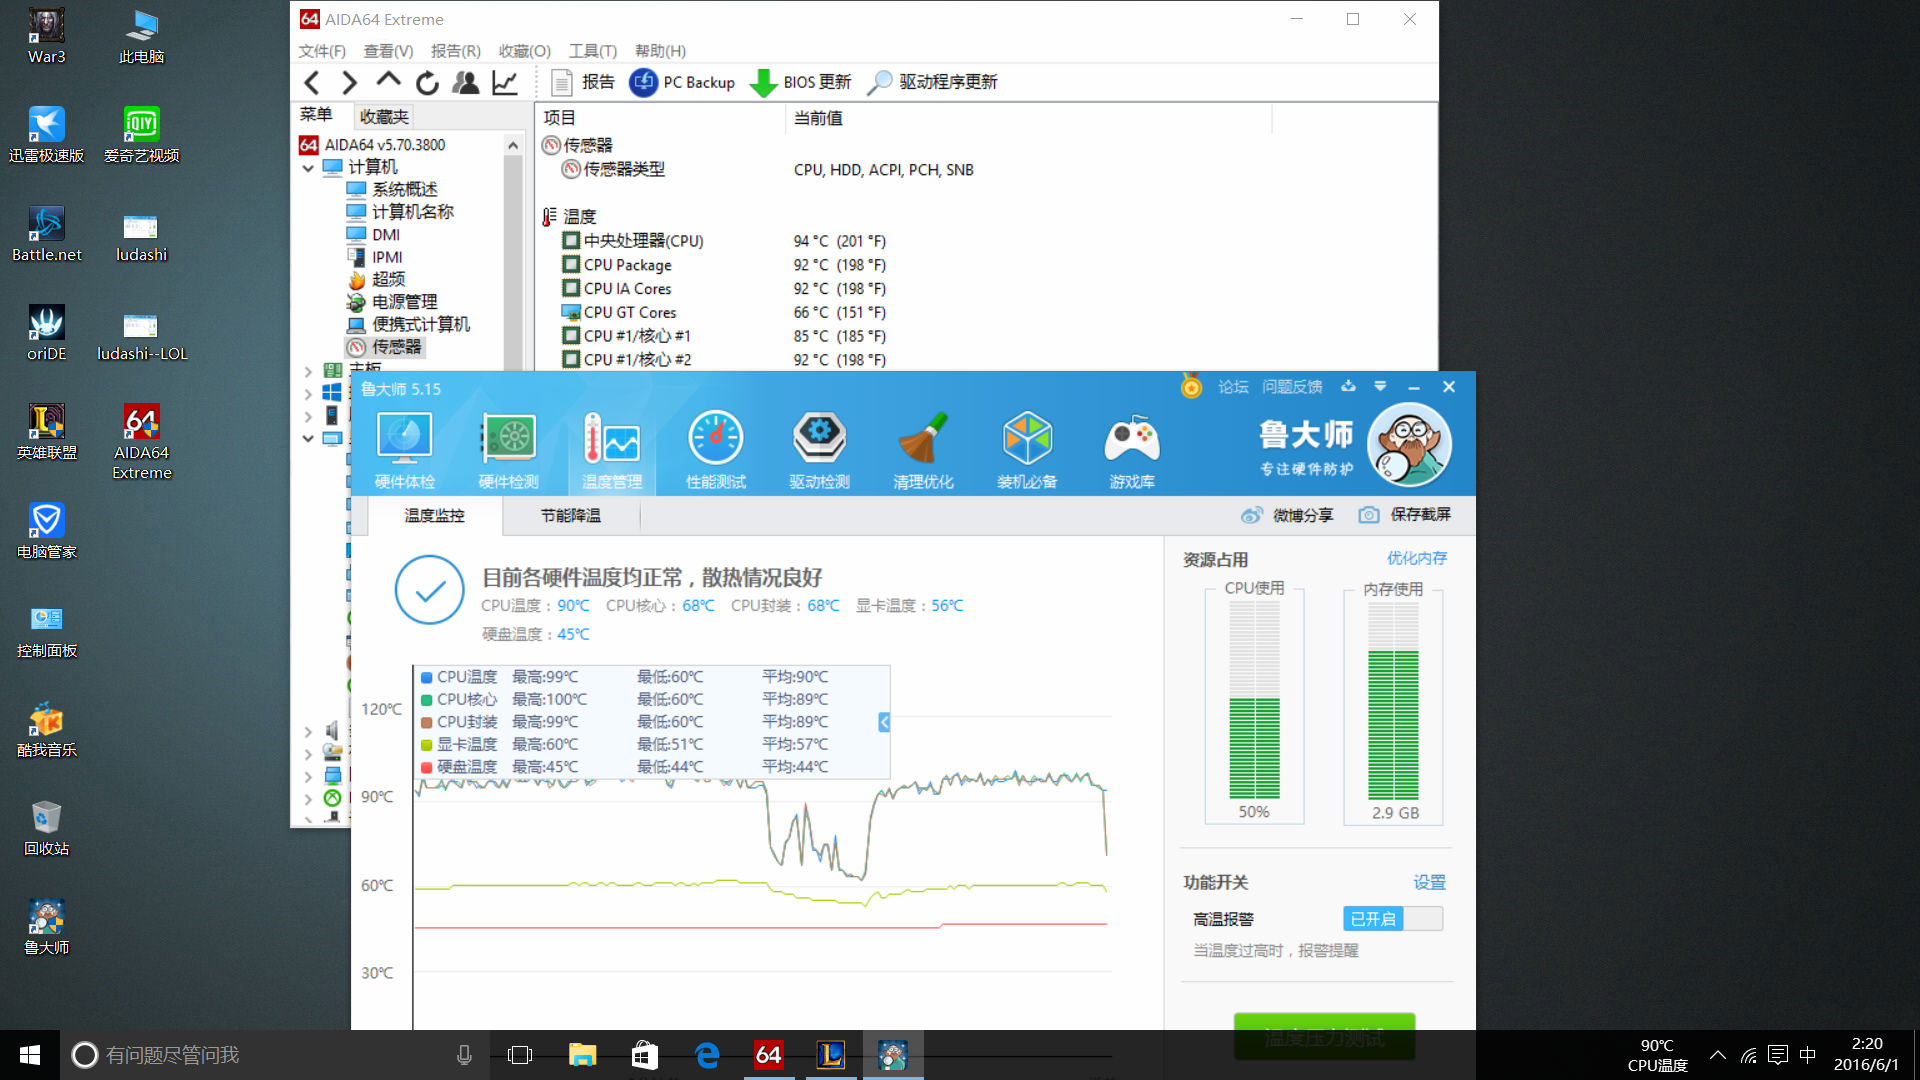Click the Ludashi mascot avatar
The width and height of the screenshot is (1920, 1080).
[1410, 445]
